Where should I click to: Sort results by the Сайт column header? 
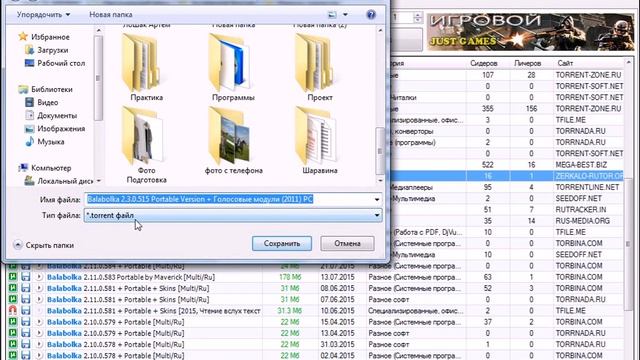click(x=565, y=63)
